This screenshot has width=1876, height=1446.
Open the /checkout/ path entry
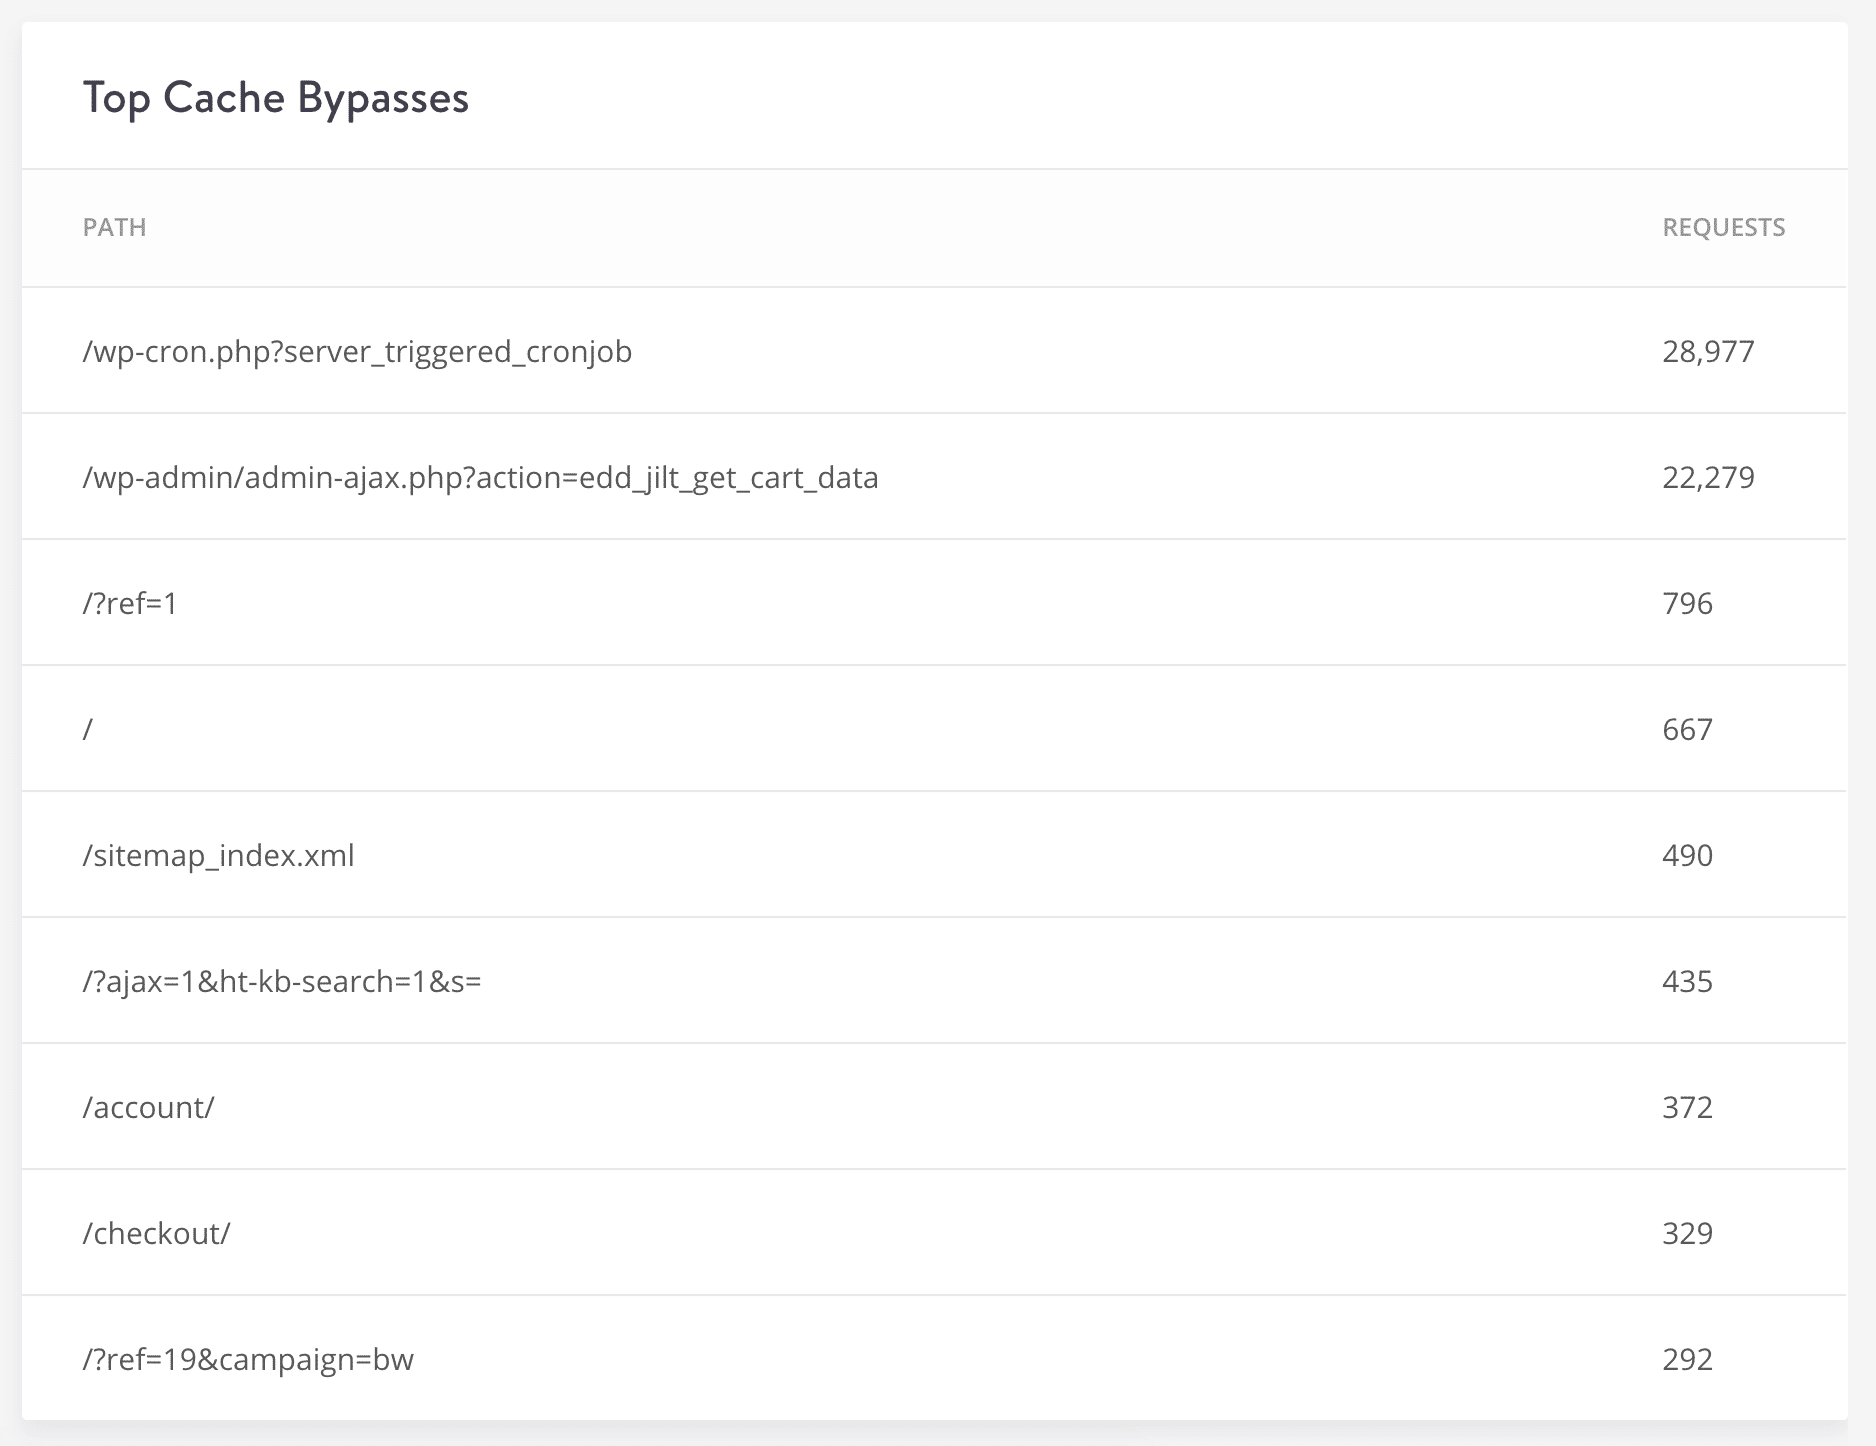click(x=156, y=1233)
